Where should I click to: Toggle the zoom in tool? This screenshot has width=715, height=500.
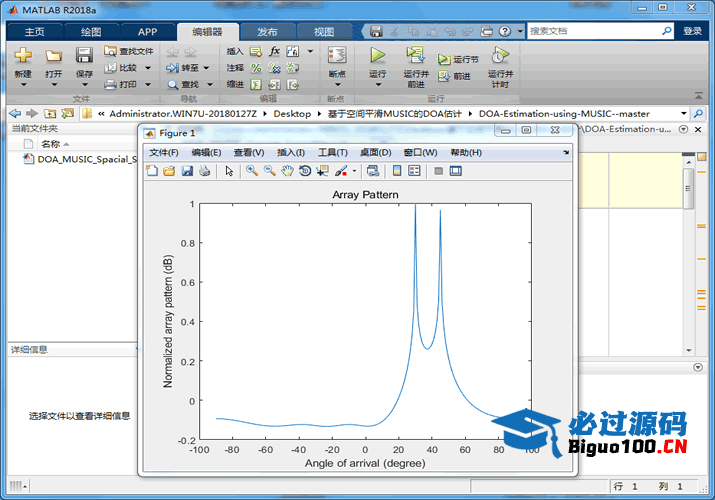pyautogui.click(x=252, y=171)
